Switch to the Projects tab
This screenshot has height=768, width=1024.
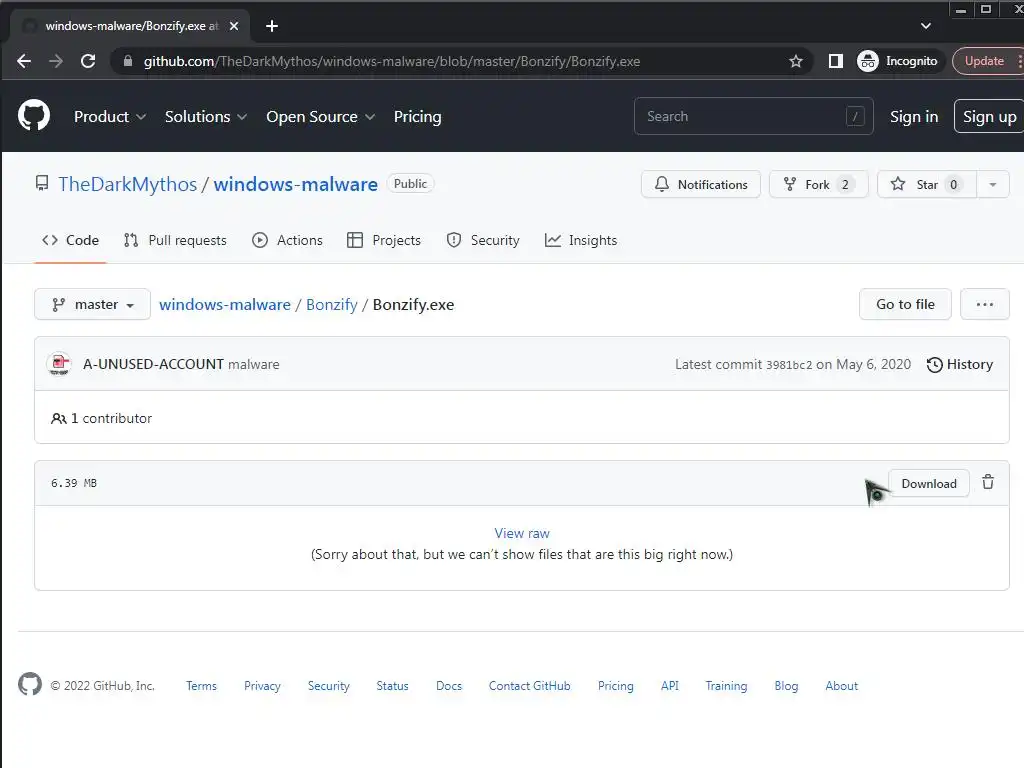coord(384,240)
